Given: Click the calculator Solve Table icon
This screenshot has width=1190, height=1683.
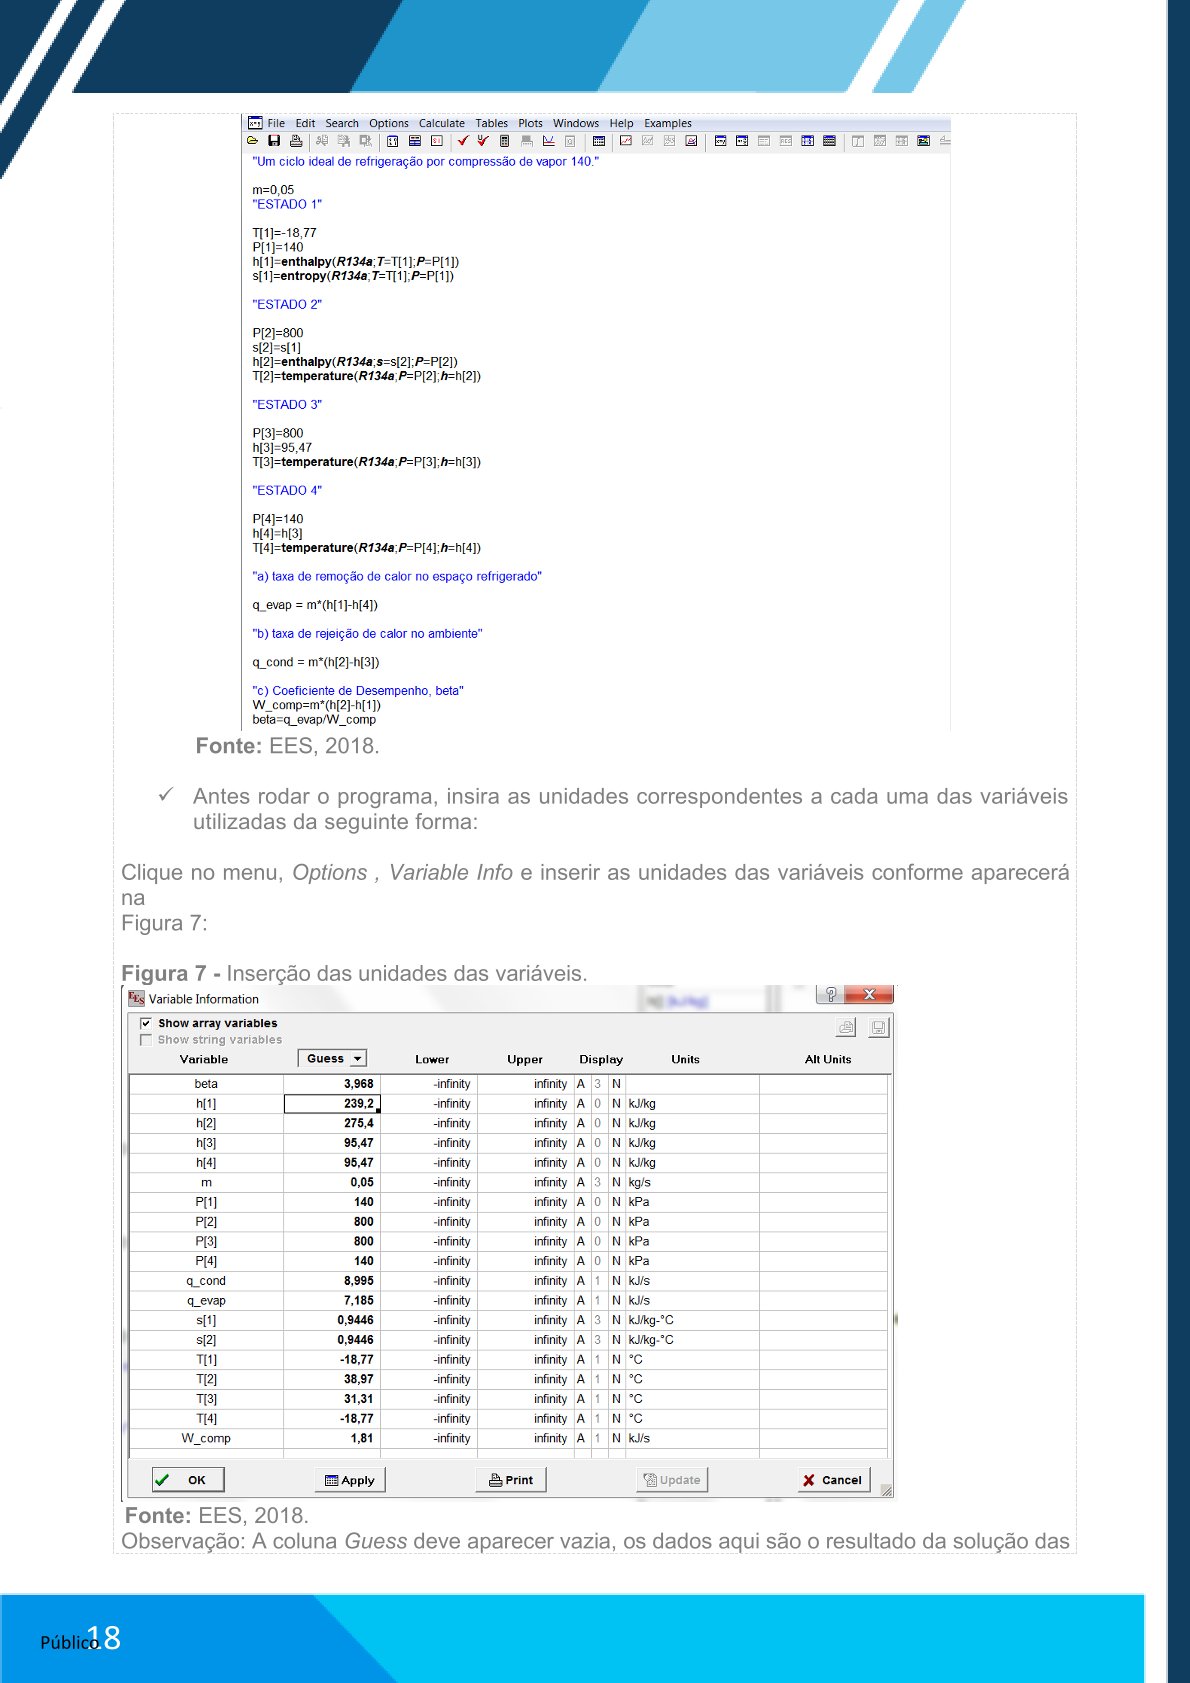Looking at the screenshot, I should tap(504, 141).
